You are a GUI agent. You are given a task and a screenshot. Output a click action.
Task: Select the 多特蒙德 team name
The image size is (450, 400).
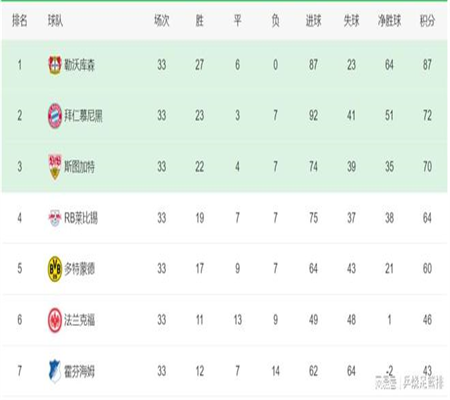coord(79,269)
